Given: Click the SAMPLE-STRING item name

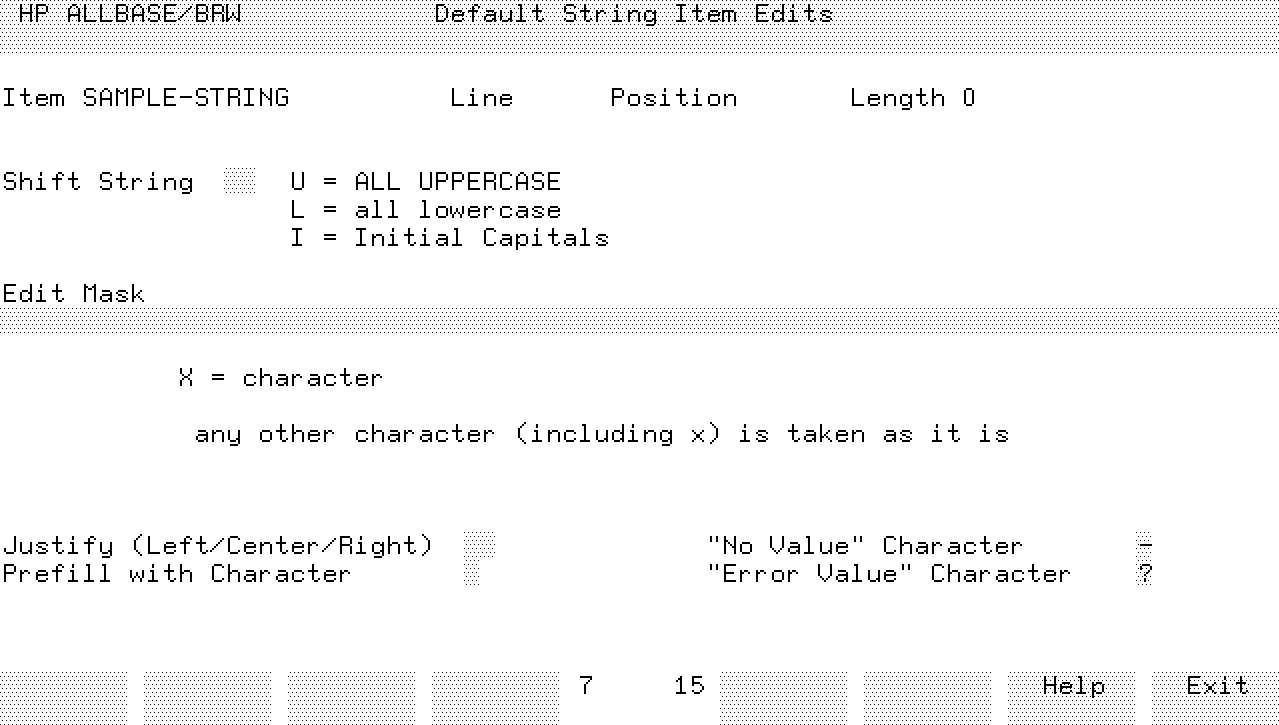Looking at the screenshot, I should click(x=186, y=98).
